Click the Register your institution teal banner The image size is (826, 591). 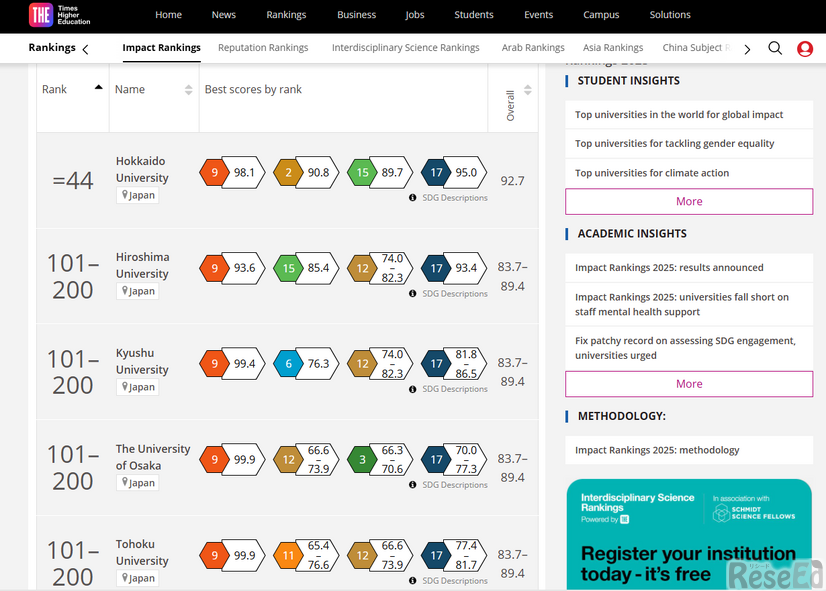[x=689, y=534]
